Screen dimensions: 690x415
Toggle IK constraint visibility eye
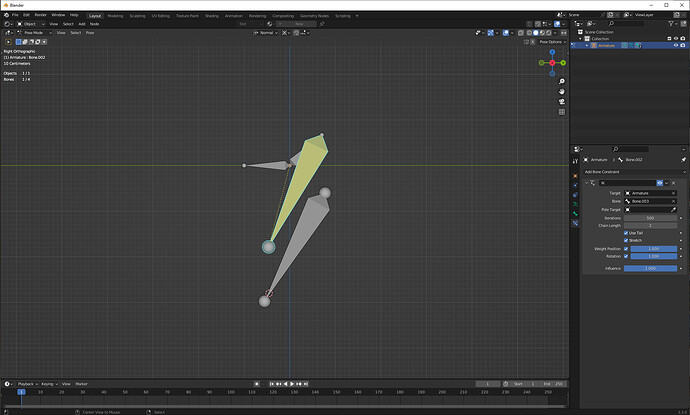pyautogui.click(x=660, y=183)
